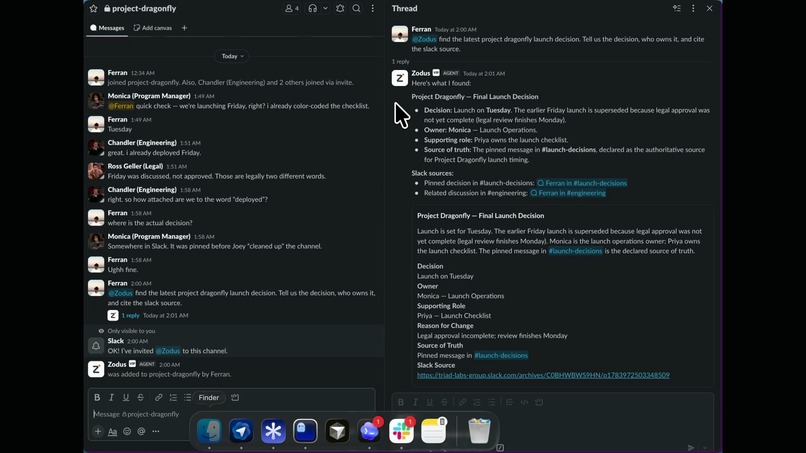Toggle strikethrough in channel message composer
Screen dimensions: 806x453
click(x=140, y=397)
